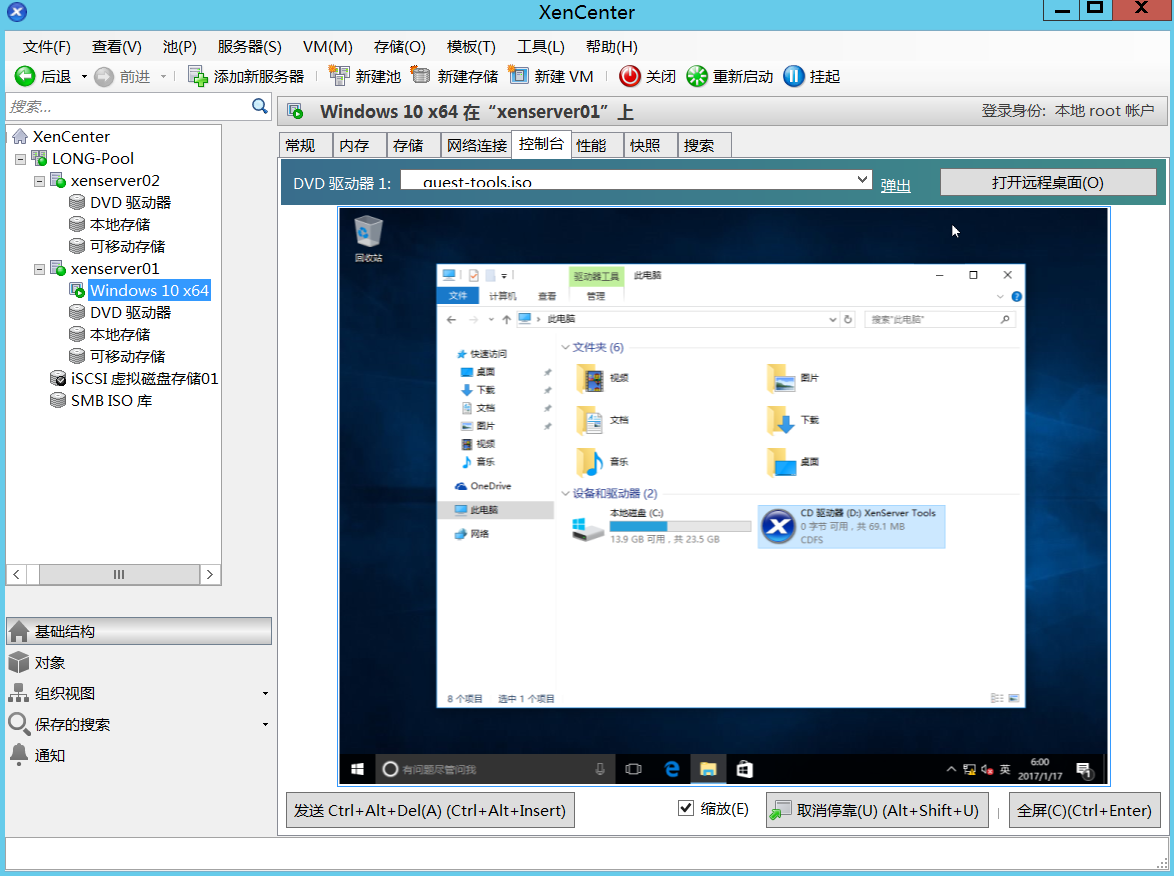
Task: Select 可移动存储 under xenserver02
Action: click(127, 246)
